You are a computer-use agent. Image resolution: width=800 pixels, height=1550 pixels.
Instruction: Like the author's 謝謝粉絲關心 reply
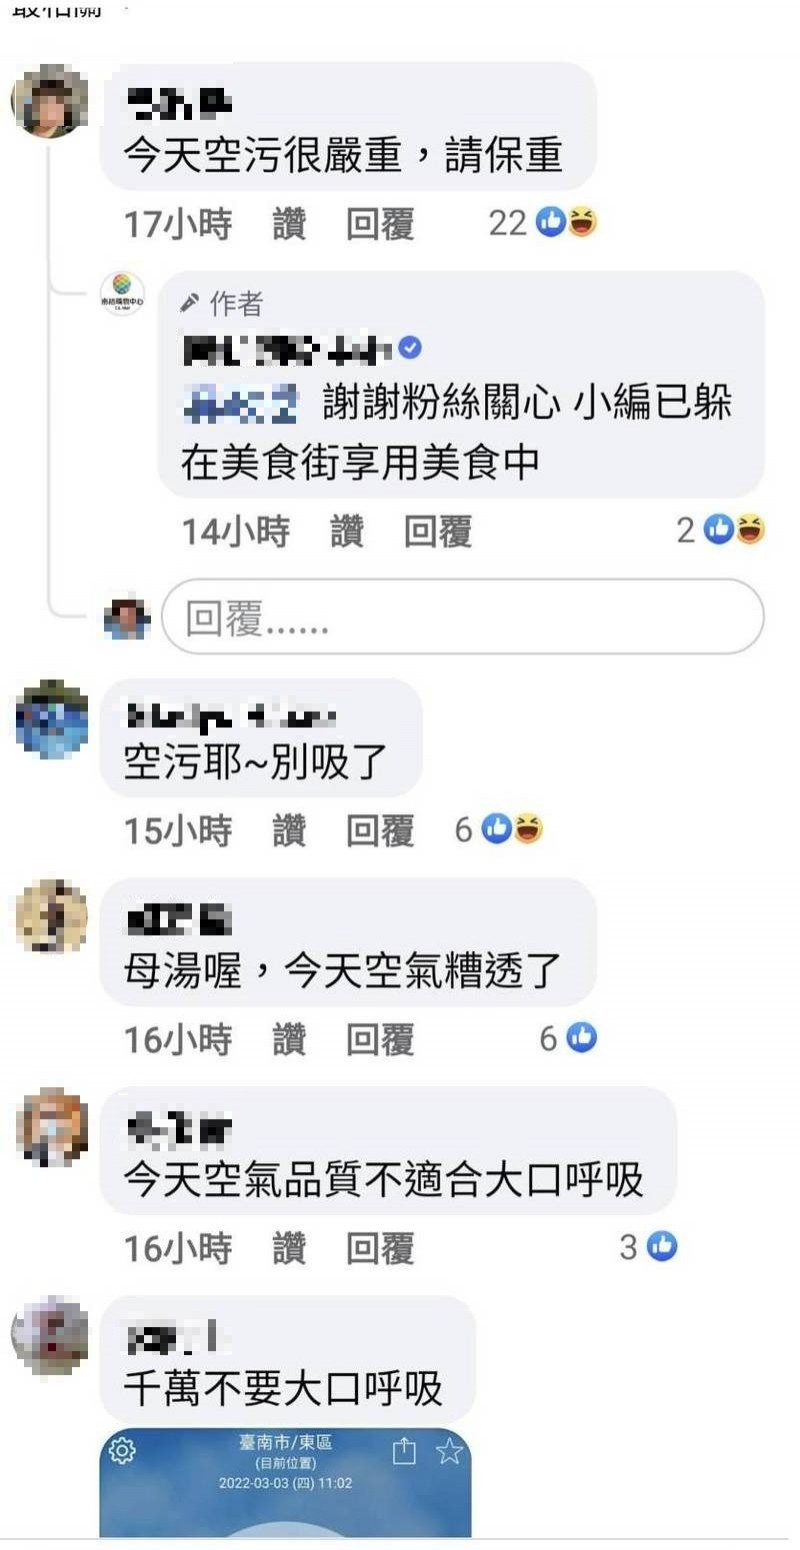(347, 532)
